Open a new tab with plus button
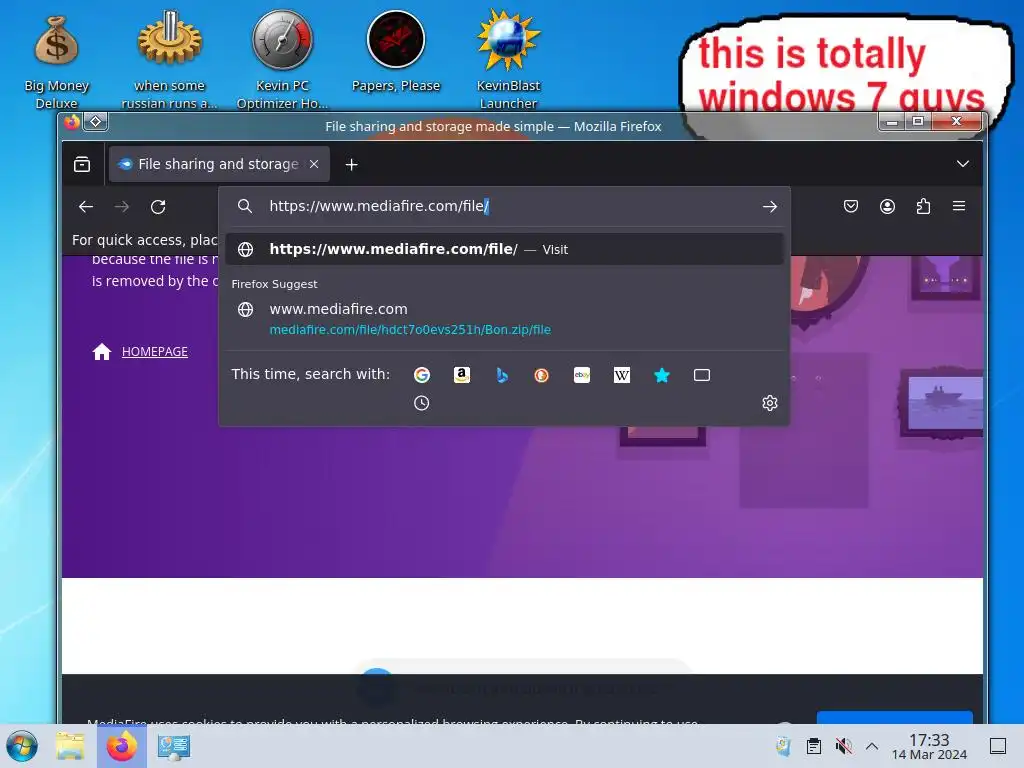Screen dimensions: 1024x768 (351, 165)
